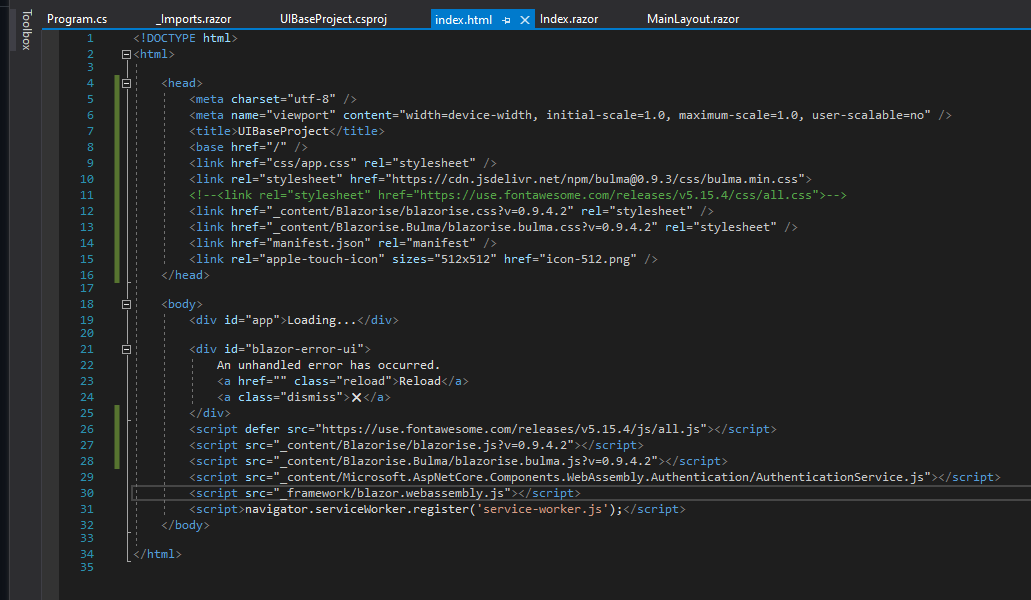The image size is (1031, 600).
Task: Click line number 30 in the margin
Action: click(87, 493)
